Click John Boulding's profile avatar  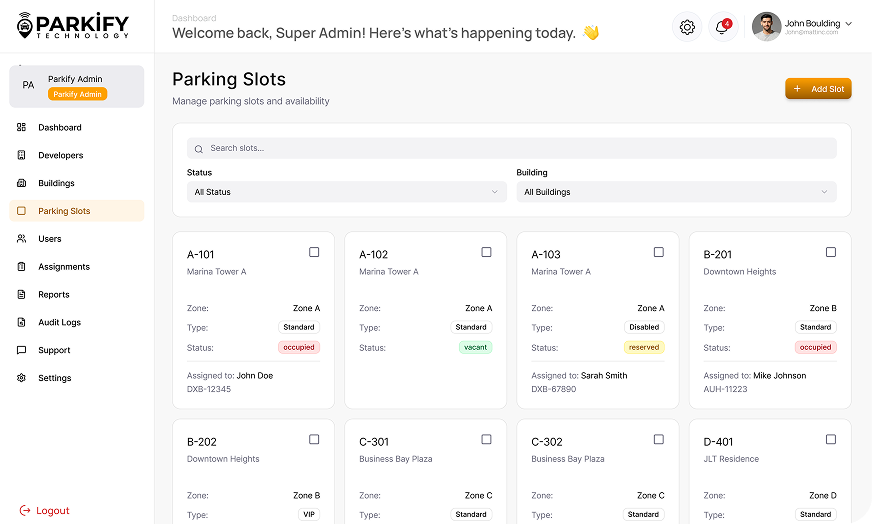tap(766, 27)
